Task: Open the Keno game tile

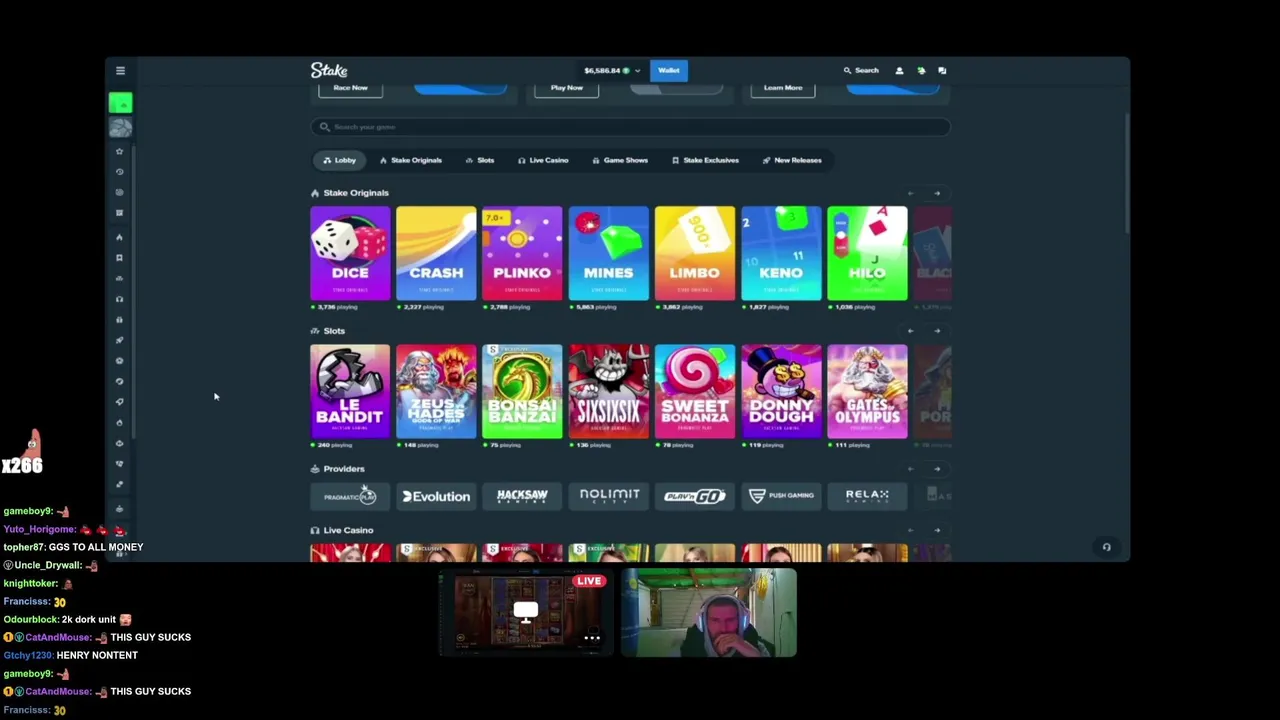Action: [x=781, y=253]
